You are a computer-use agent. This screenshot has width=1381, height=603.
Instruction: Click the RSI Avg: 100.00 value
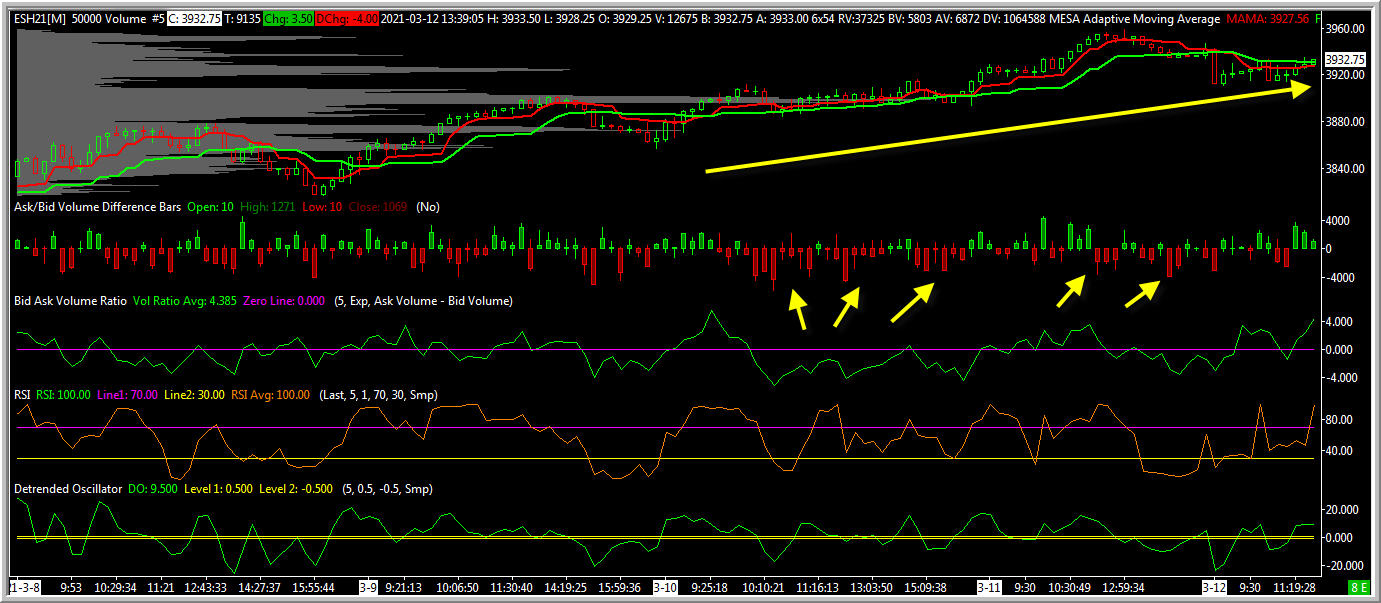pos(270,395)
